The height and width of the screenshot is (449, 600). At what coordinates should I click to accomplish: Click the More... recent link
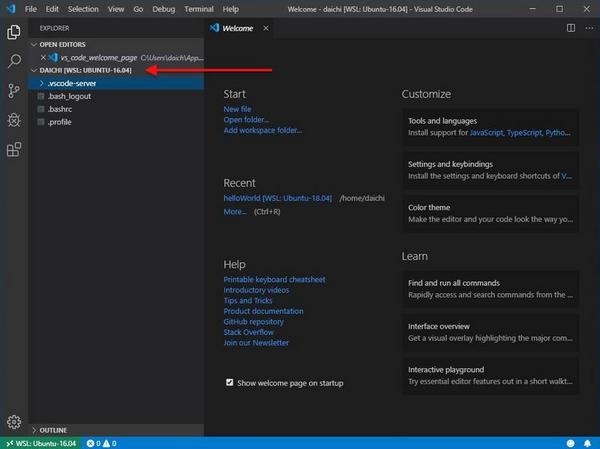pos(235,212)
